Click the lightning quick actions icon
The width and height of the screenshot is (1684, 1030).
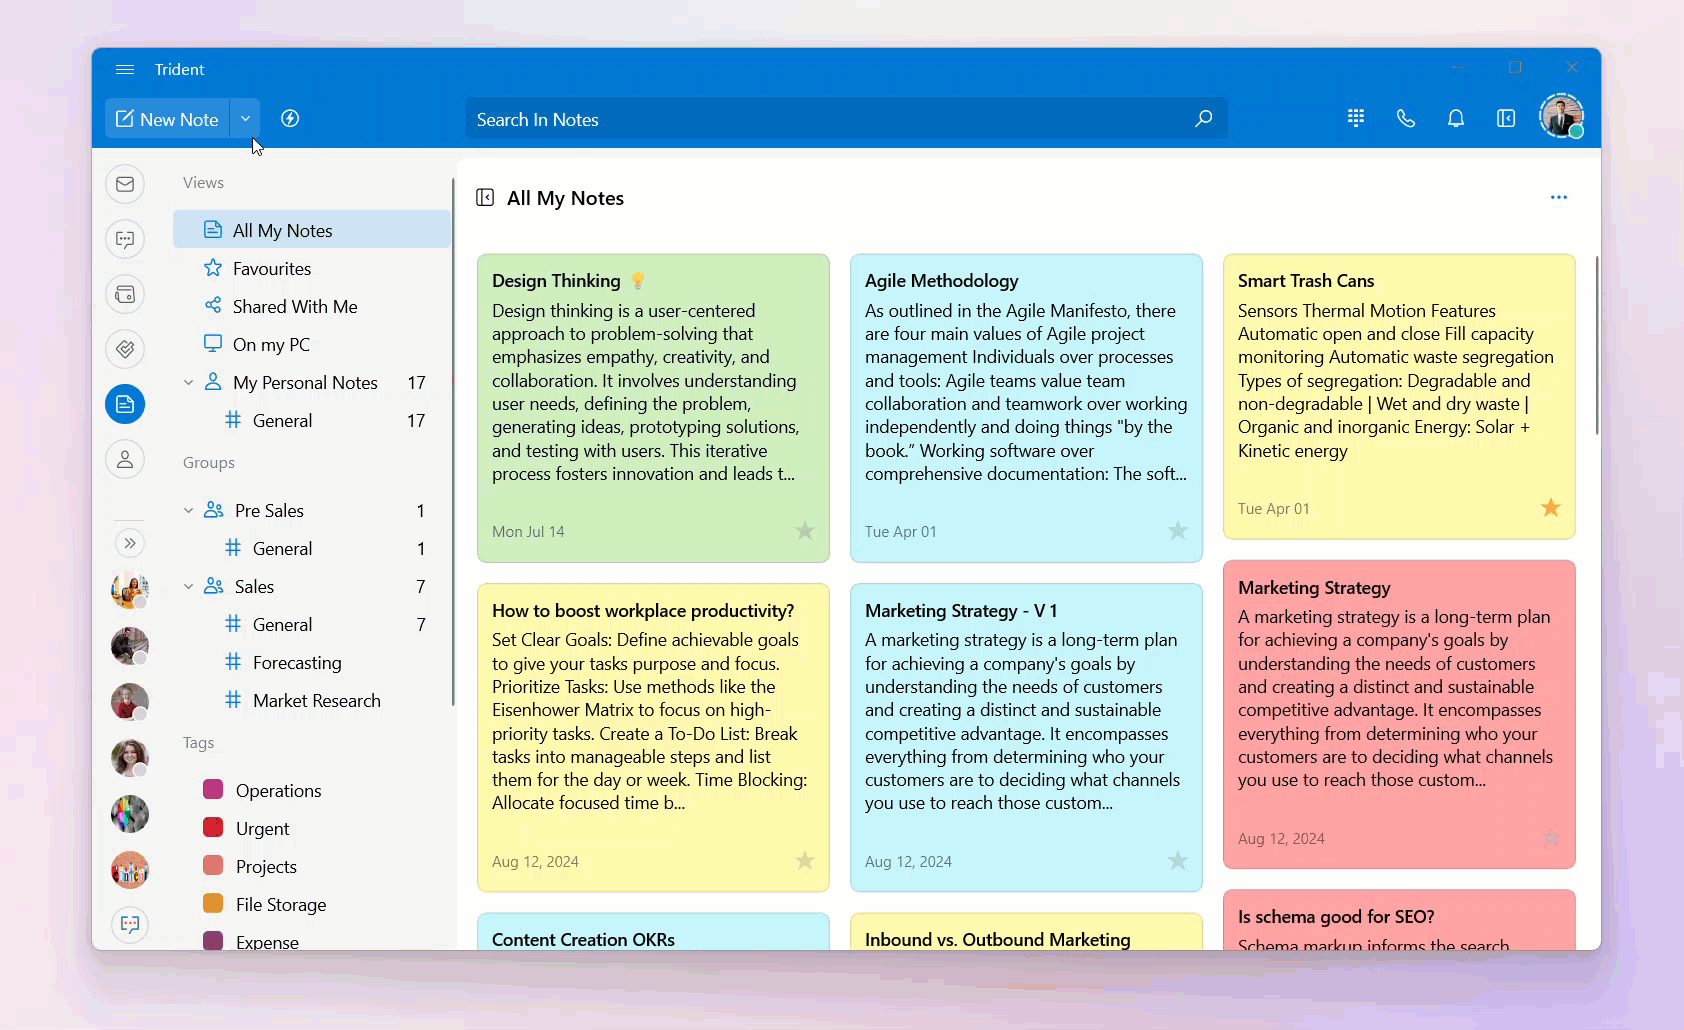[290, 119]
